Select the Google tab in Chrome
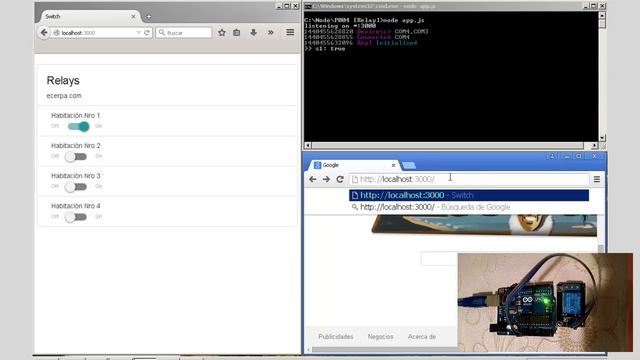Viewport: 640px width, 360px height. click(x=353, y=165)
